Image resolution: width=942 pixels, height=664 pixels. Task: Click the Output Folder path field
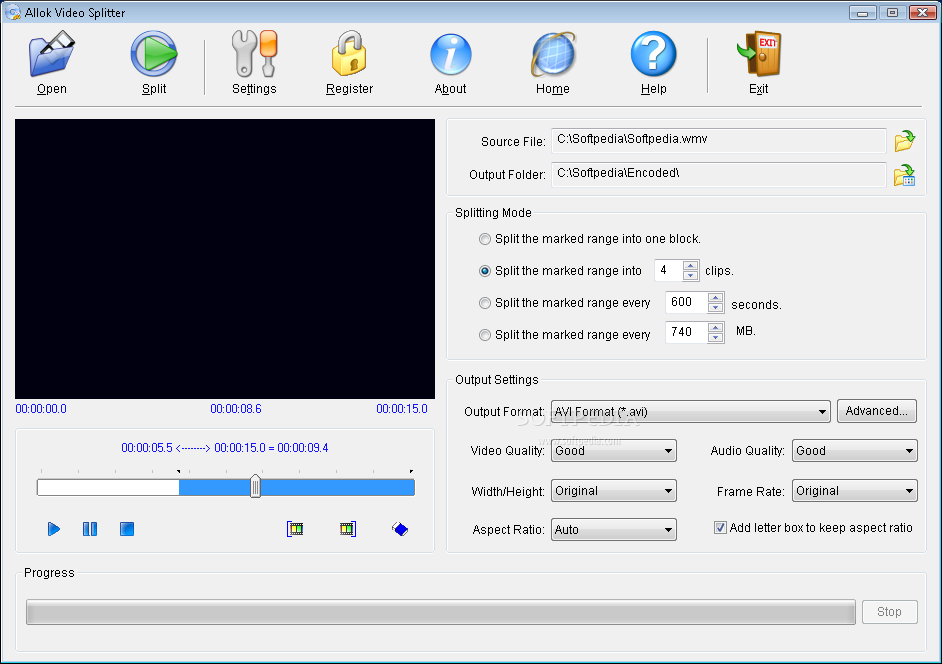[x=719, y=174]
